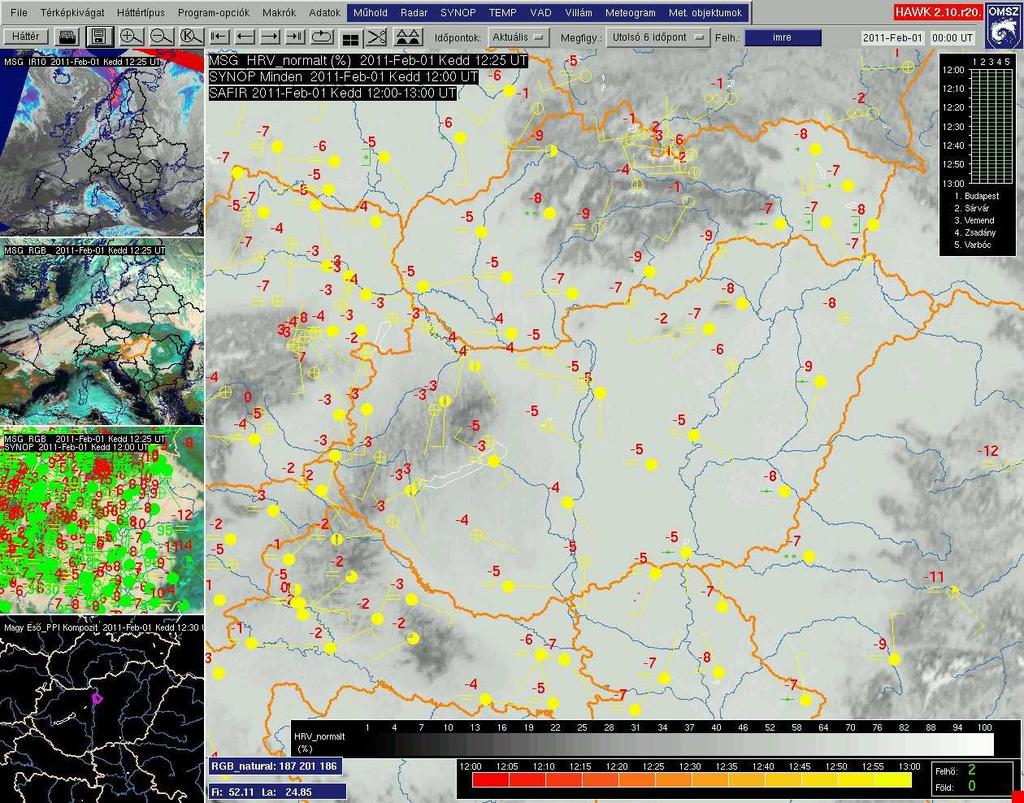
Task: Click the RGB_natural value readout
Action: pyautogui.click(x=274, y=766)
